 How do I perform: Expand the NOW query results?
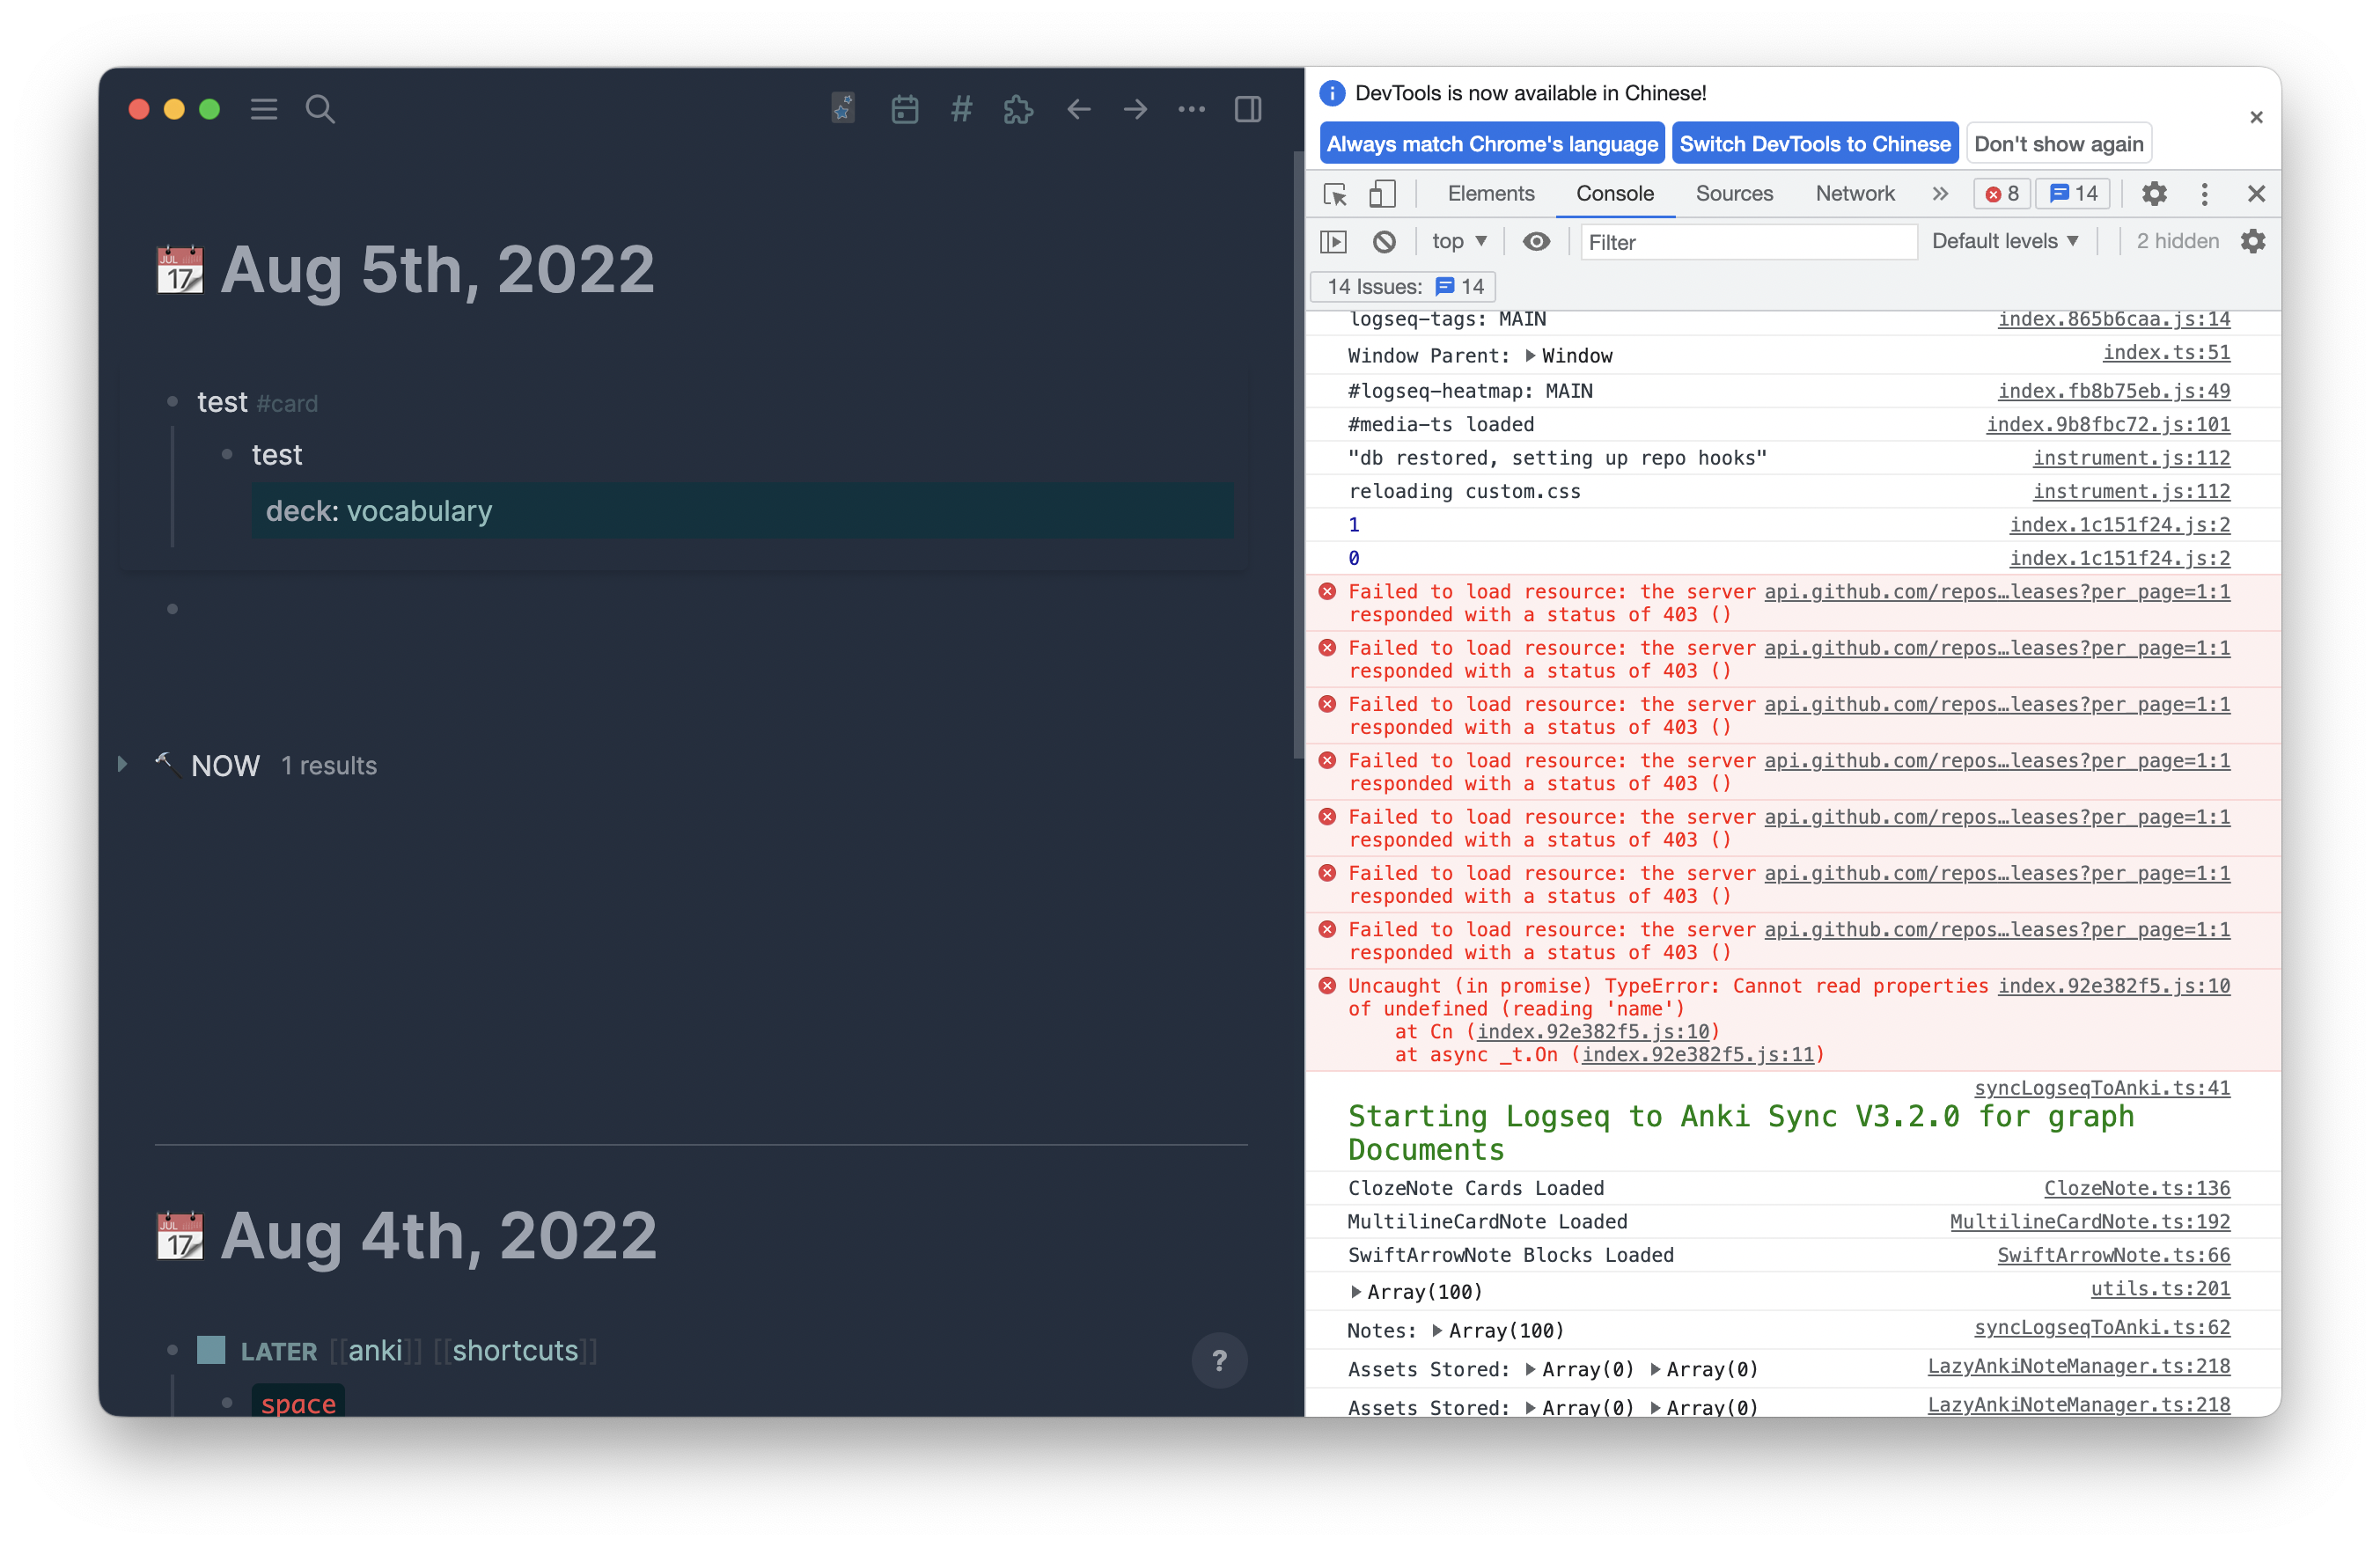pyautogui.click(x=122, y=764)
